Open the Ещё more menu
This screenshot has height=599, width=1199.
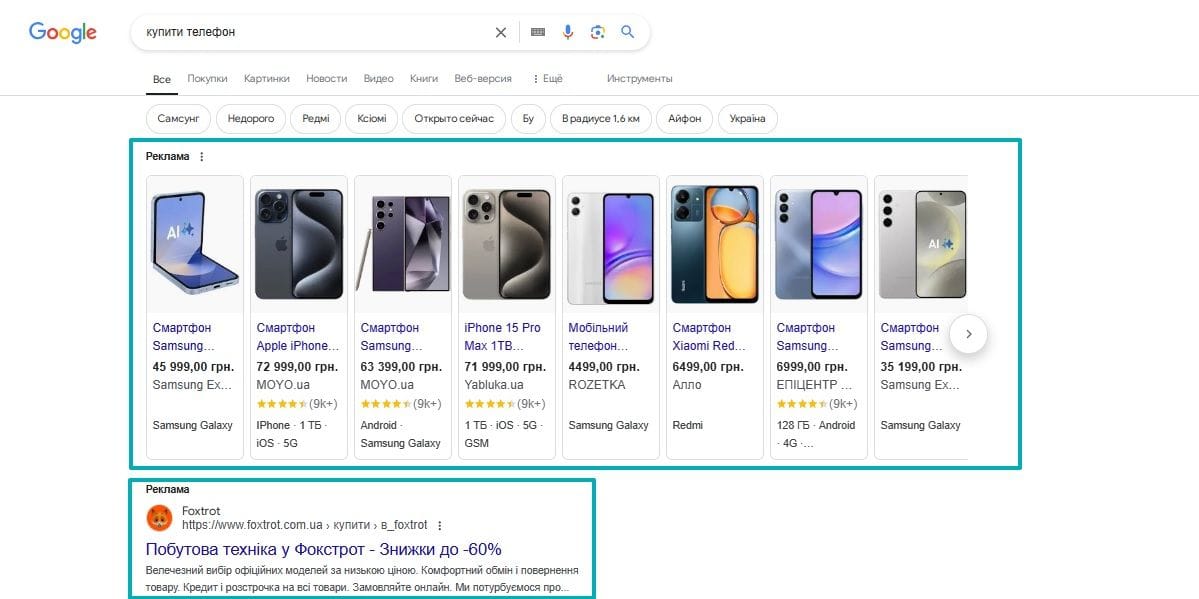(x=548, y=79)
